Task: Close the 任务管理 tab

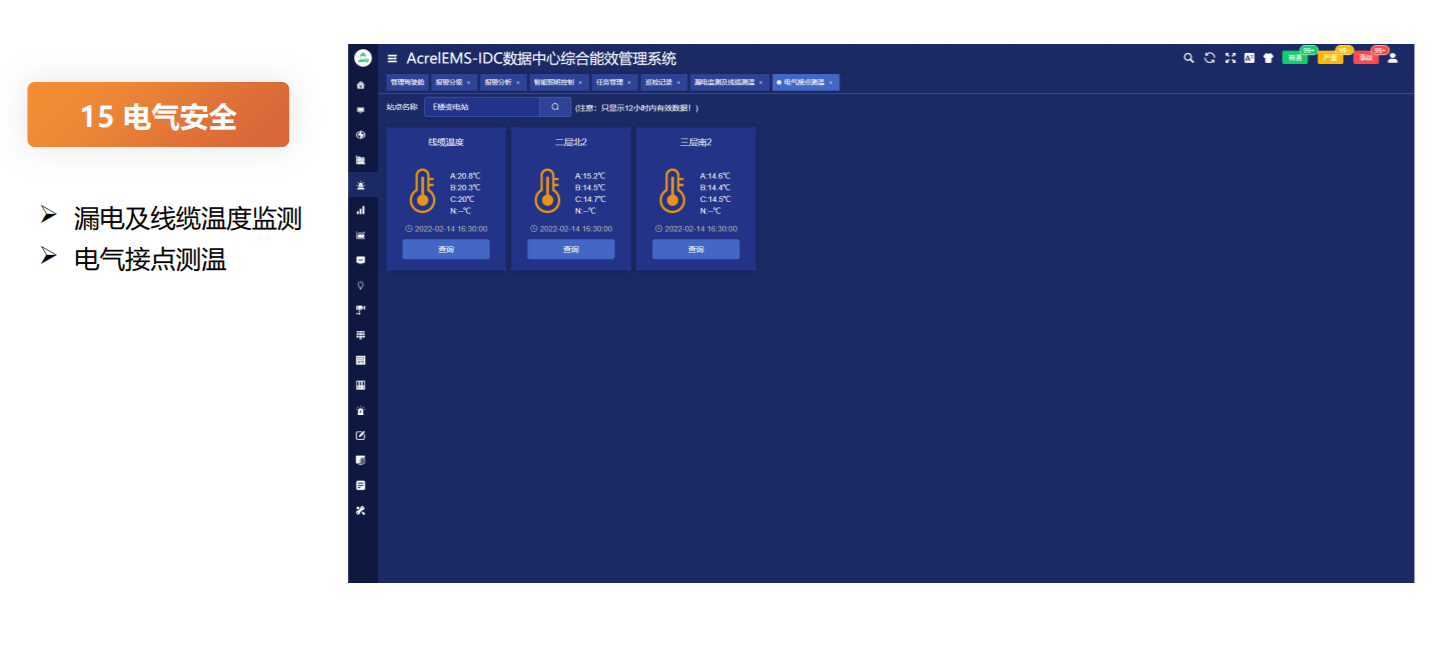Action: click(629, 82)
